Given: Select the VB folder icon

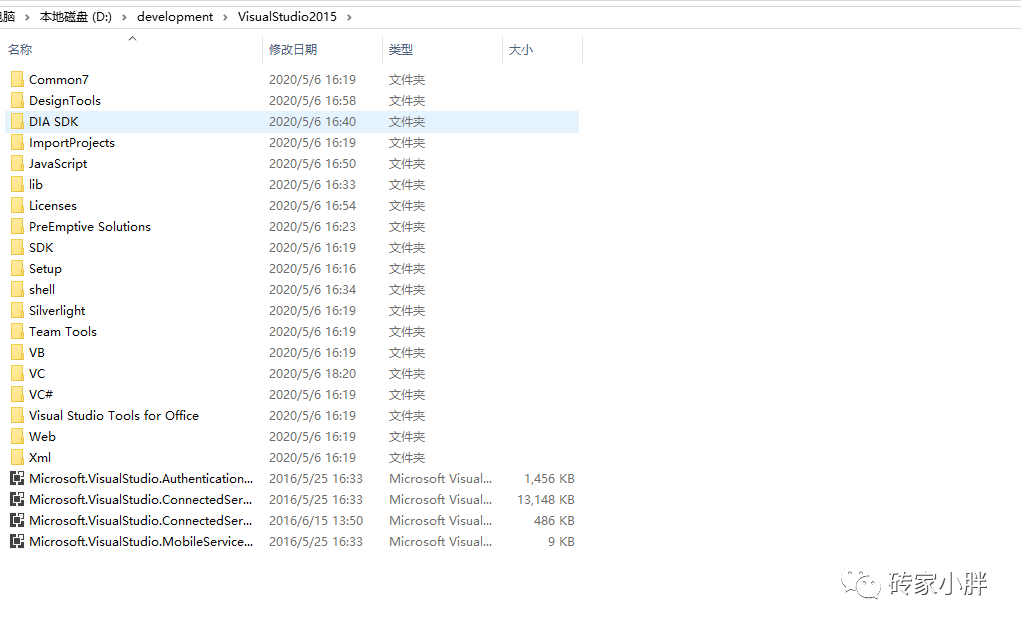Looking at the screenshot, I should pos(17,352).
